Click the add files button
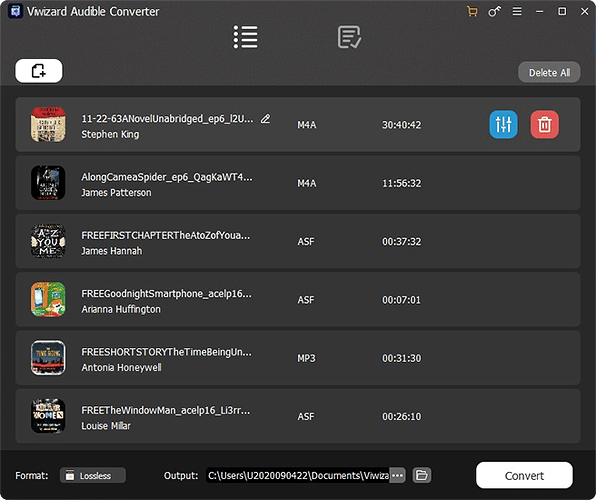The height and width of the screenshot is (500, 596). click(x=39, y=71)
